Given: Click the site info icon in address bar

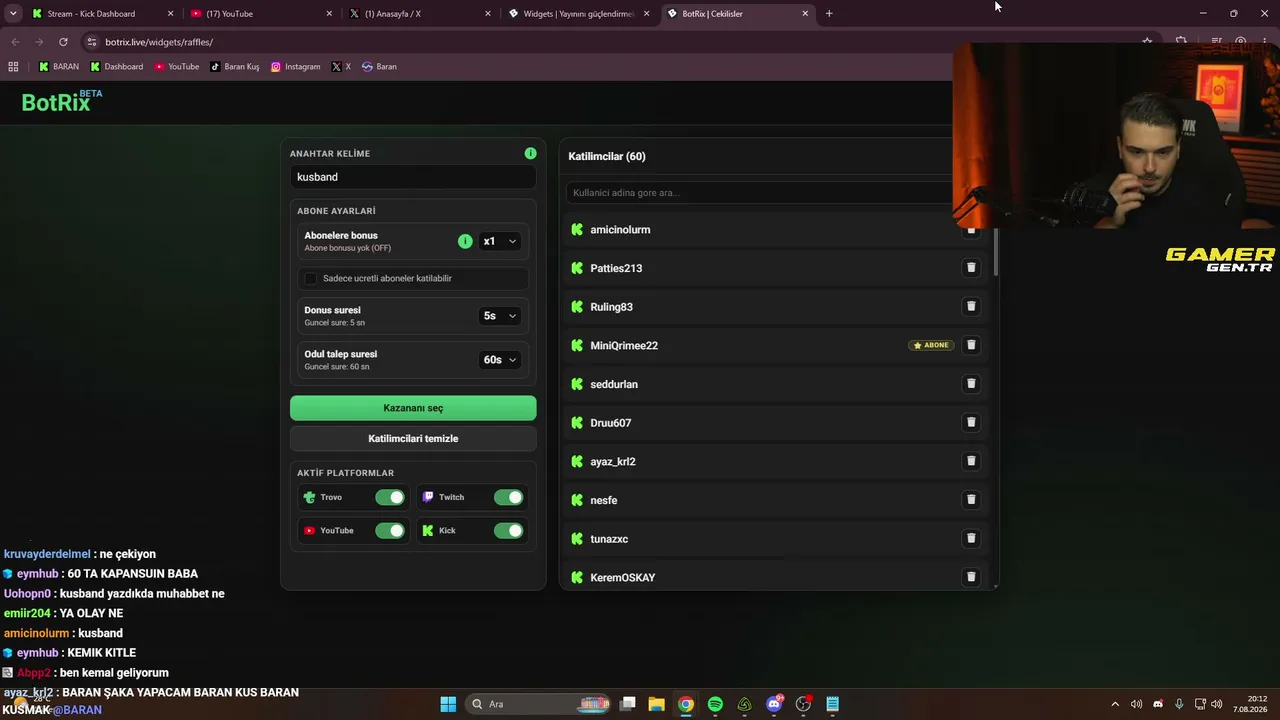Looking at the screenshot, I should 92,42.
